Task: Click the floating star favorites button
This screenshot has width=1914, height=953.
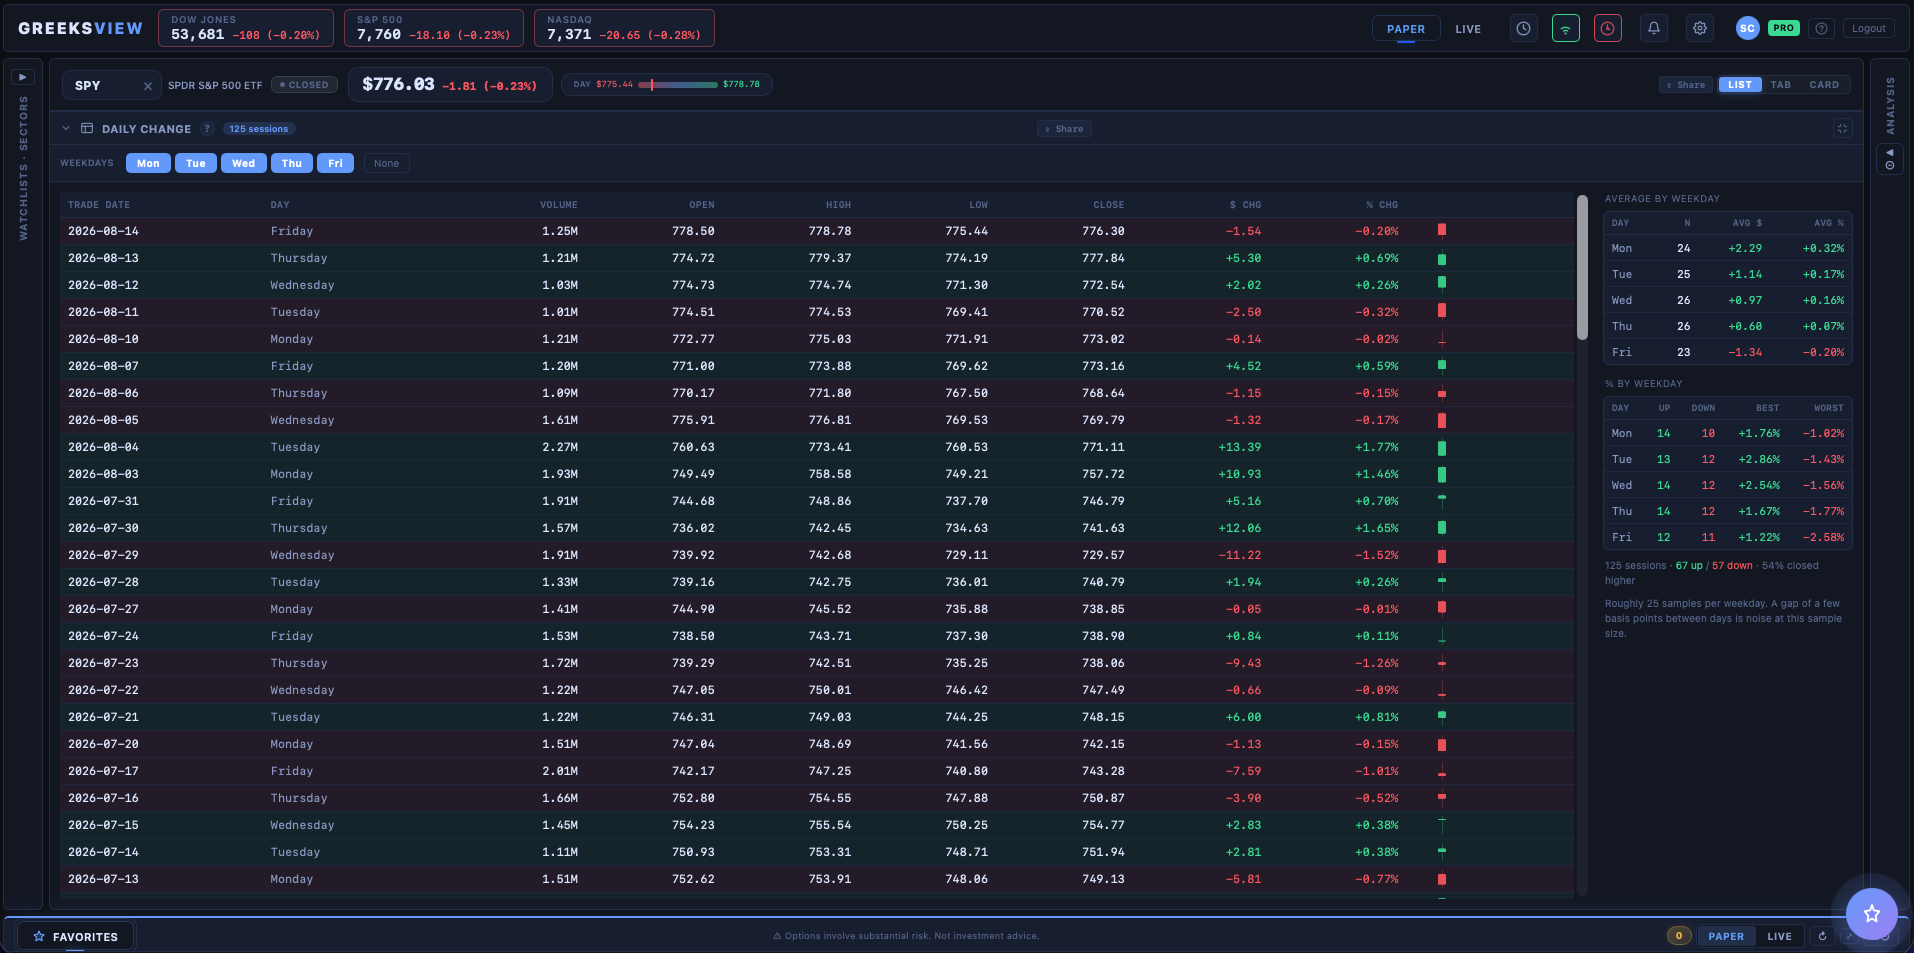Action: (x=1871, y=913)
